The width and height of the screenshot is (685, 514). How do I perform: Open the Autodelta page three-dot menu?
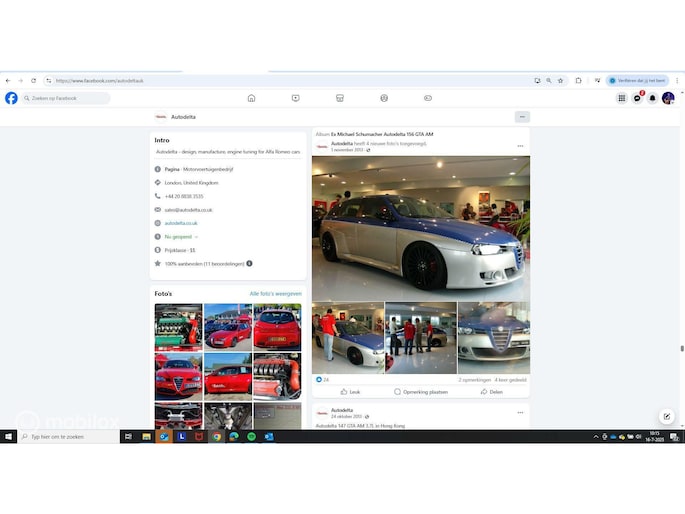tap(522, 117)
